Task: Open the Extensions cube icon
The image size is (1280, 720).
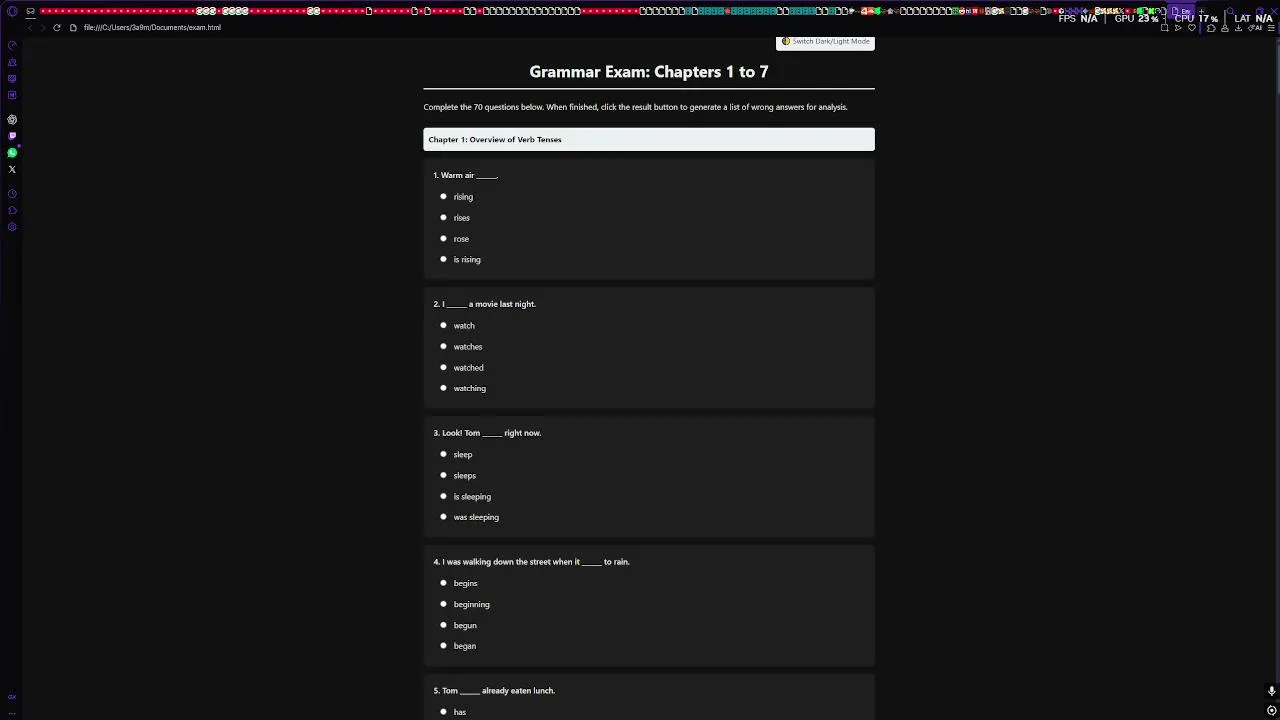Action: [x=1211, y=28]
